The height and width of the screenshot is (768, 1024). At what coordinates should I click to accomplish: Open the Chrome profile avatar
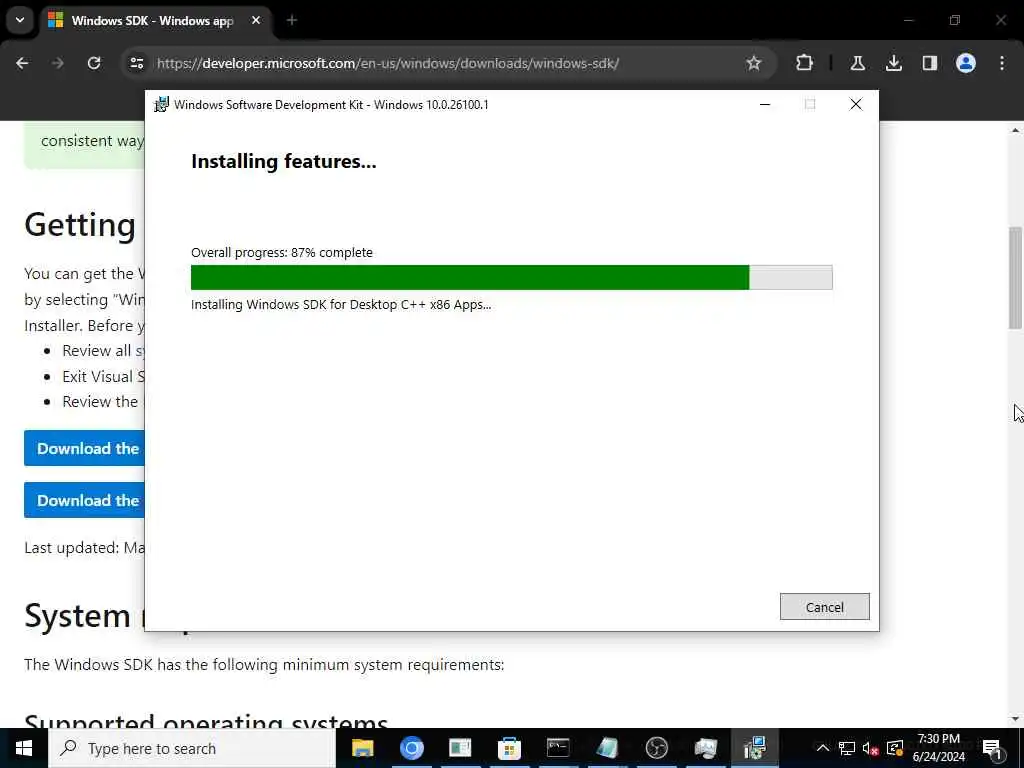tap(966, 63)
